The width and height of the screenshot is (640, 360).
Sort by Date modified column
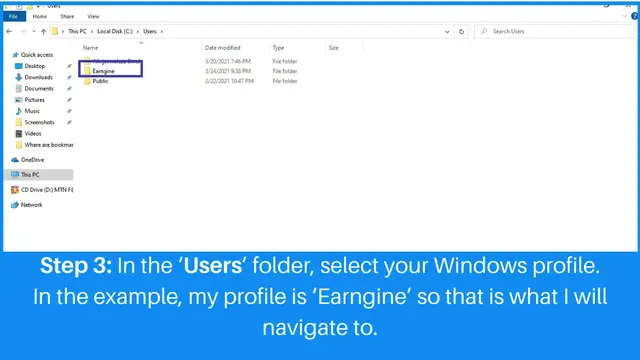222,48
